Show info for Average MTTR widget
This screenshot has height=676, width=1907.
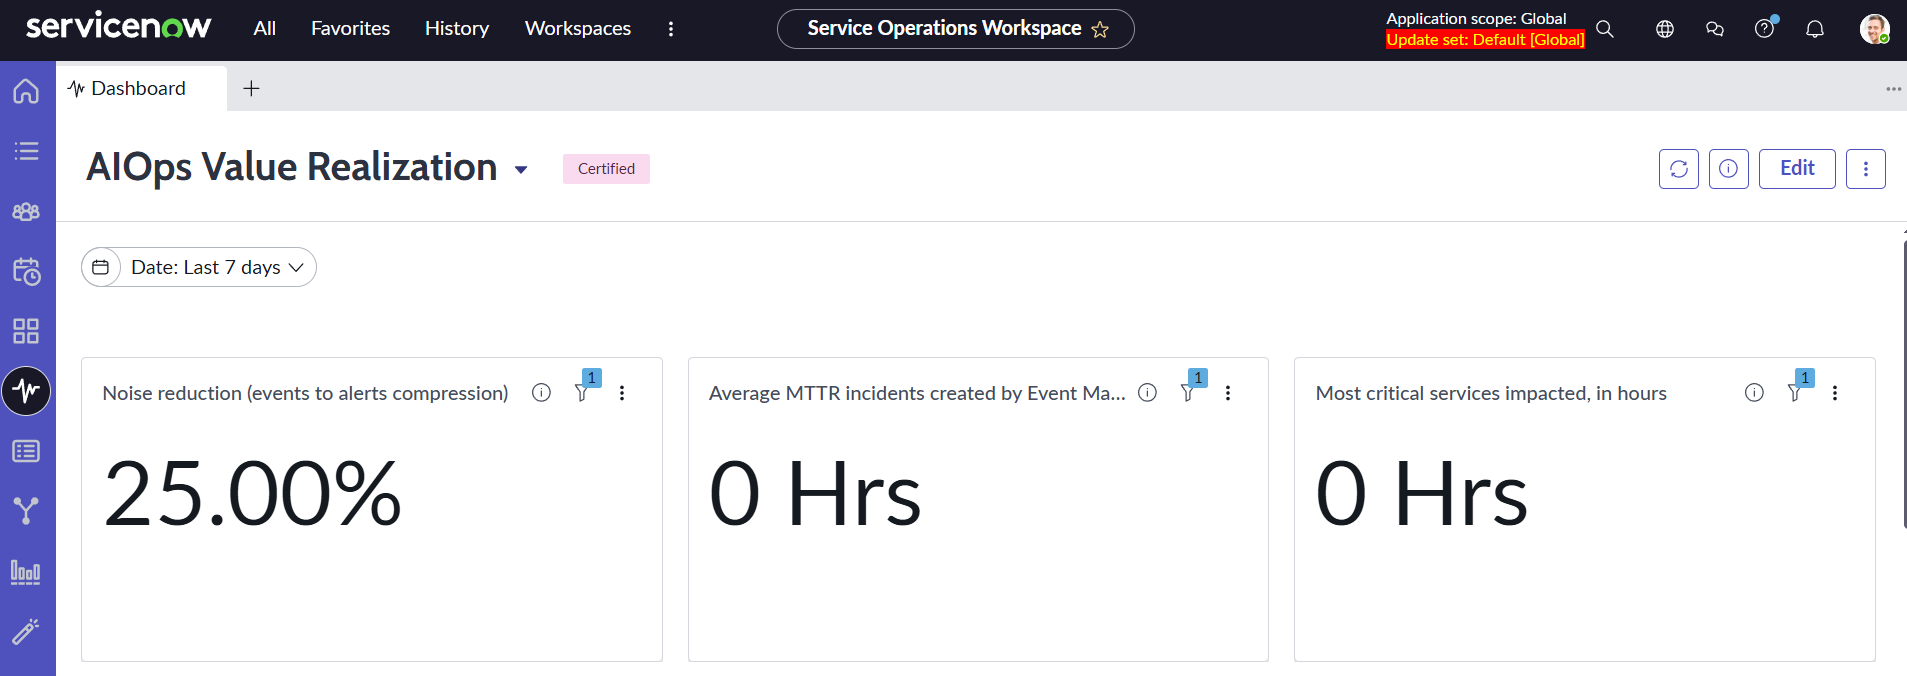pyautogui.click(x=1148, y=393)
